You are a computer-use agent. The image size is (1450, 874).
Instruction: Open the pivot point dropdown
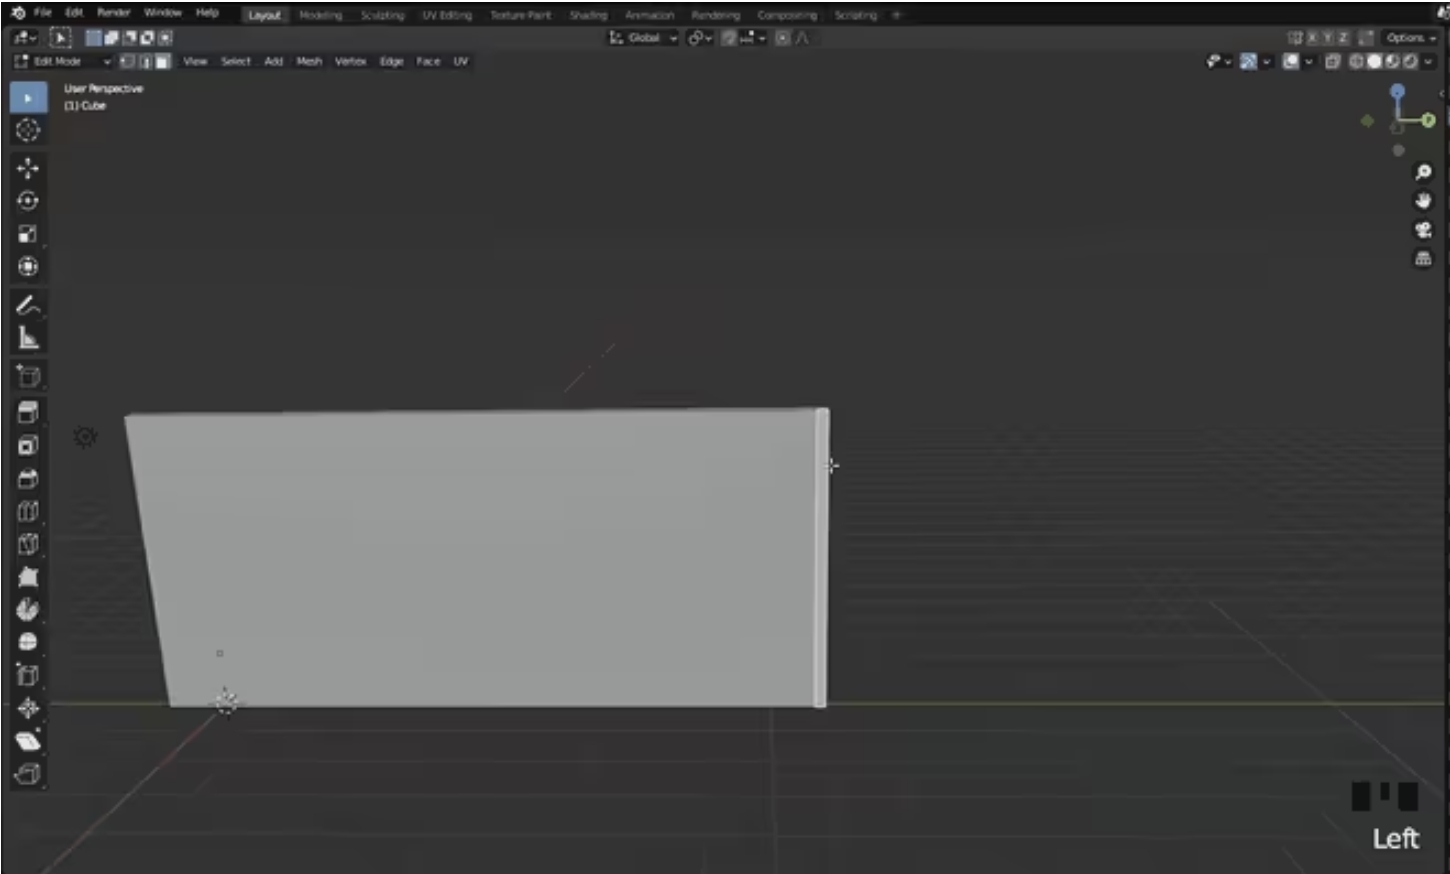(700, 38)
